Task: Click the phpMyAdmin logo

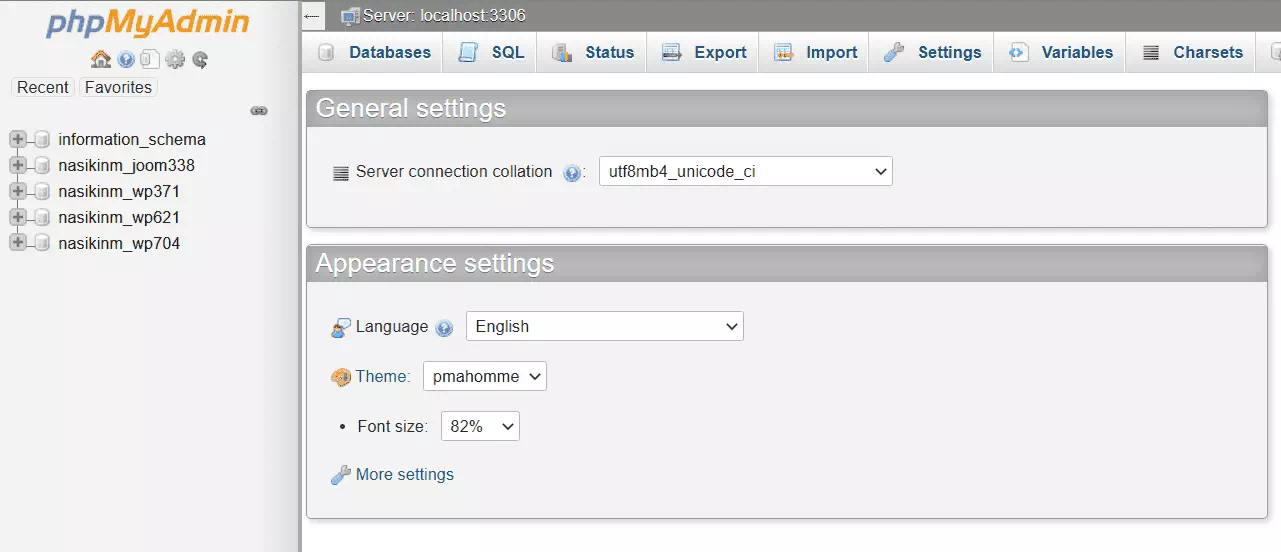Action: pos(148,23)
